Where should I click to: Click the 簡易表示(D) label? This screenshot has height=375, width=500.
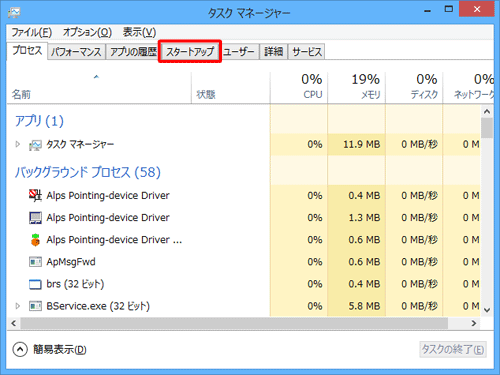[60, 349]
